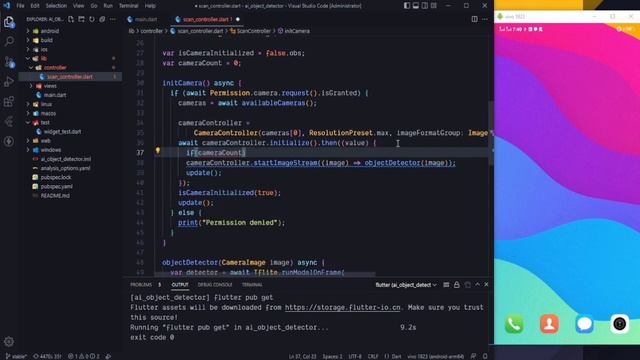Expand the views folder

(x=50, y=86)
